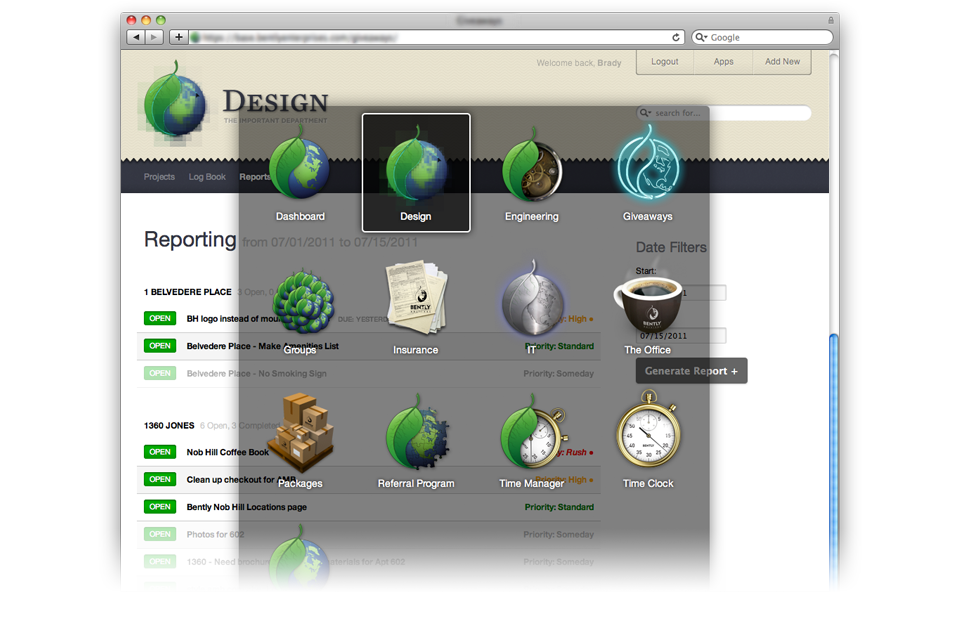Click OPEN badge for BH logo task
The image size is (960, 643).
pos(160,318)
